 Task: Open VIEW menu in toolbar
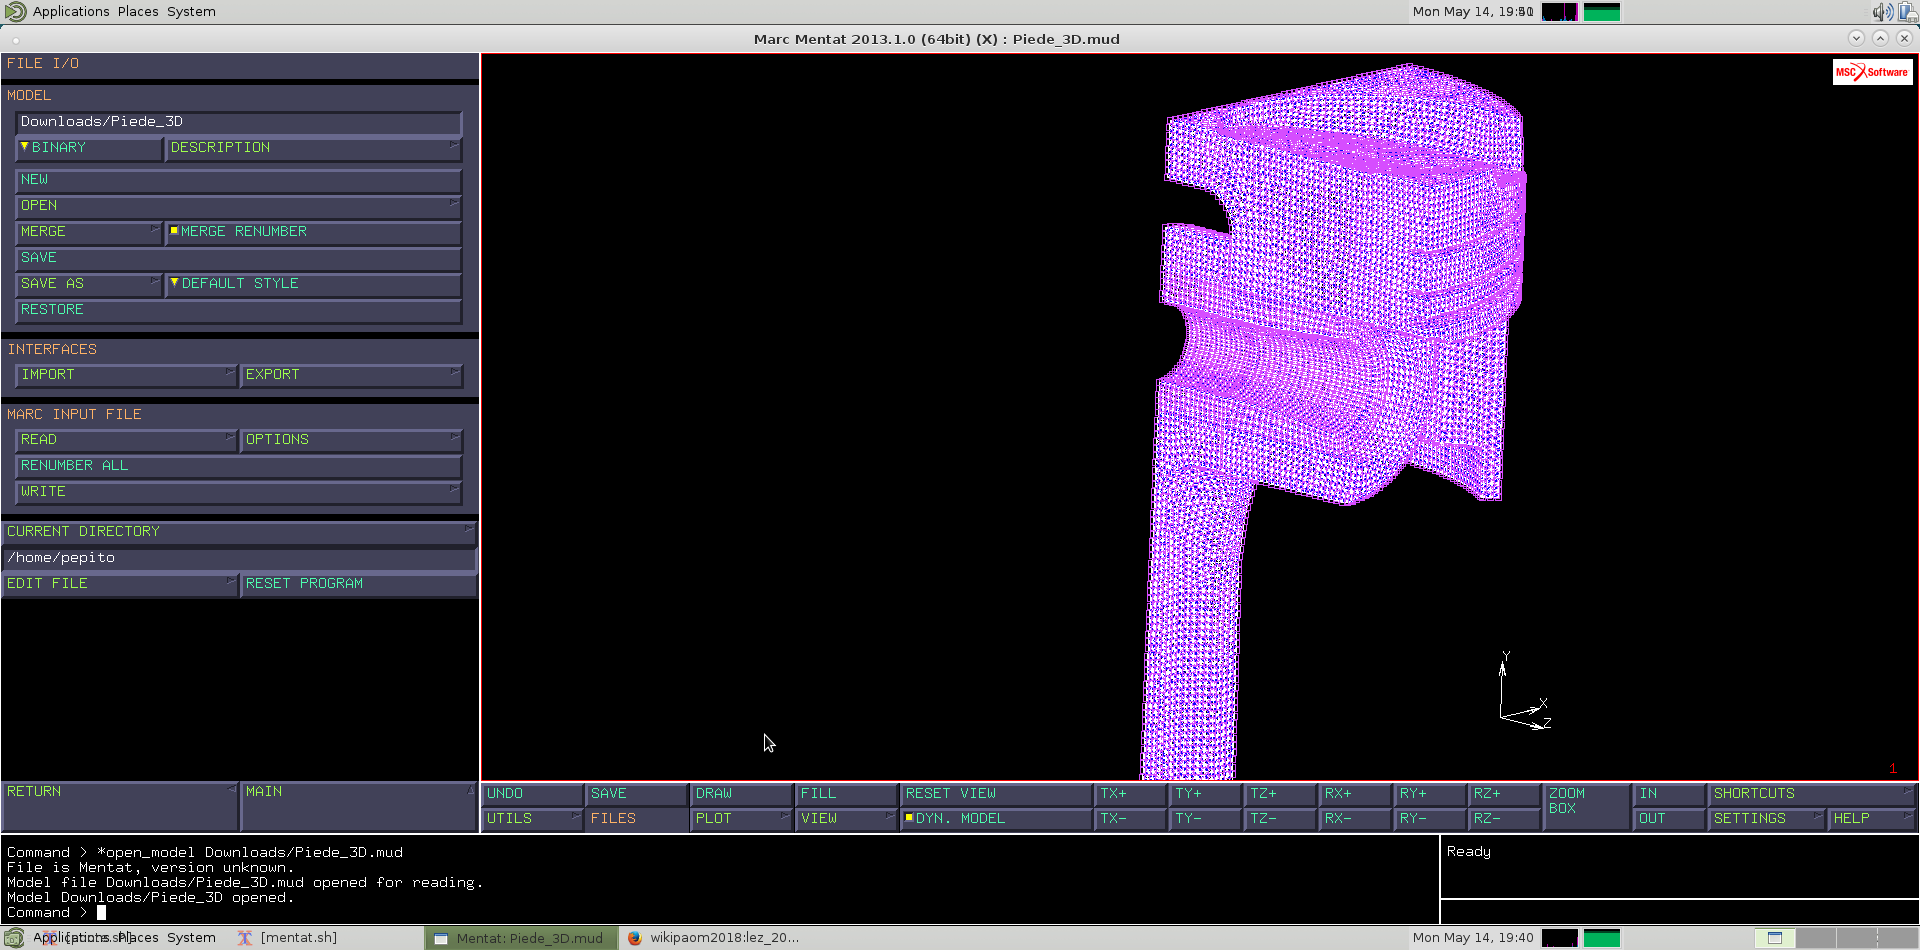pos(847,819)
